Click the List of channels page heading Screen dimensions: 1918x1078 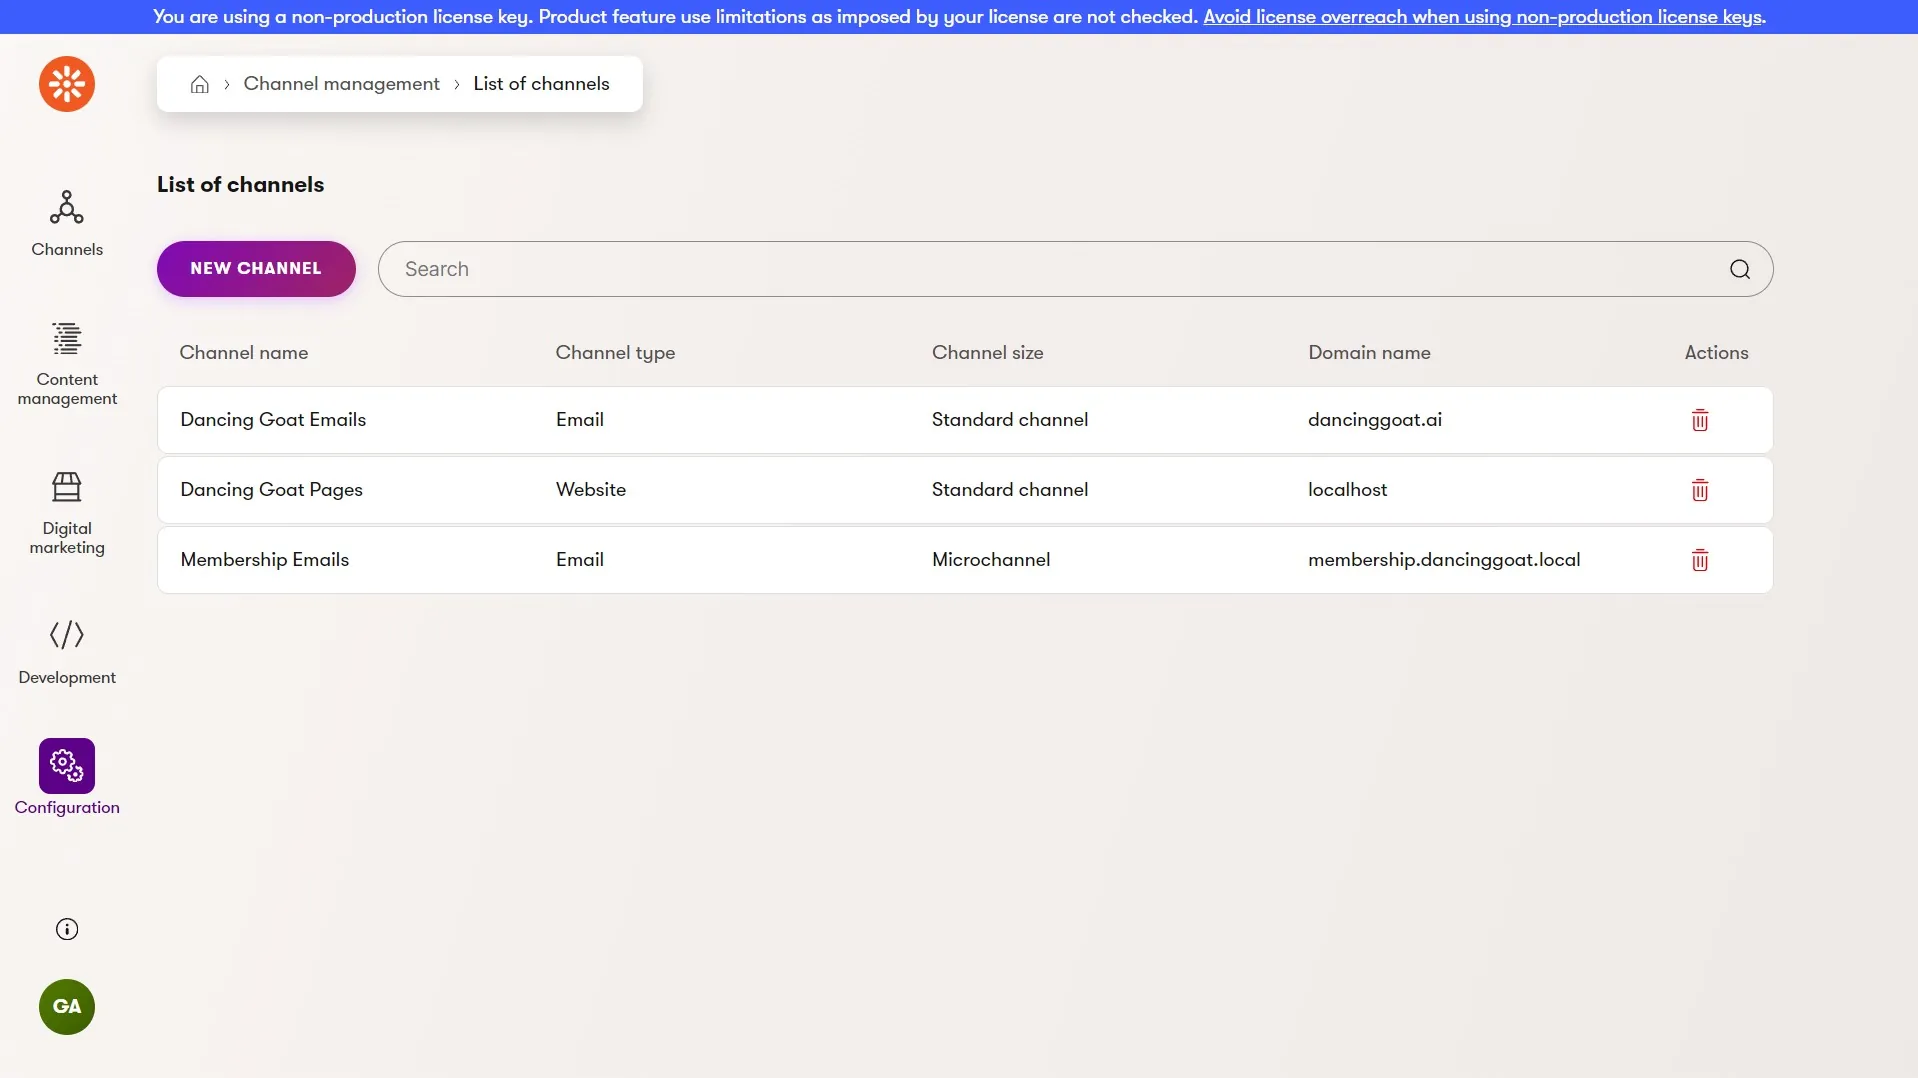coord(241,185)
